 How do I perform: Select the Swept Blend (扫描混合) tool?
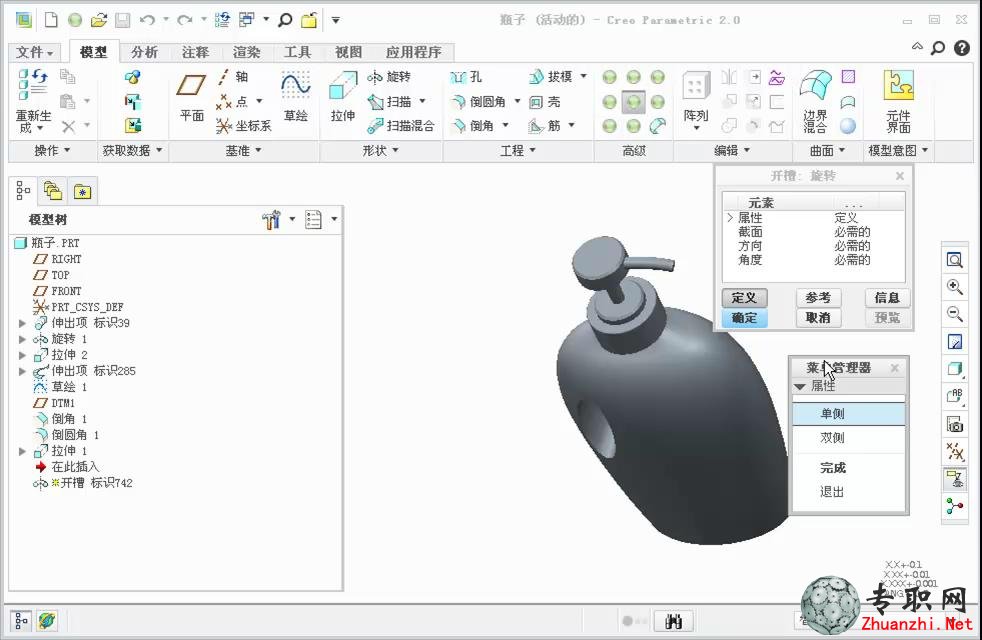401,126
